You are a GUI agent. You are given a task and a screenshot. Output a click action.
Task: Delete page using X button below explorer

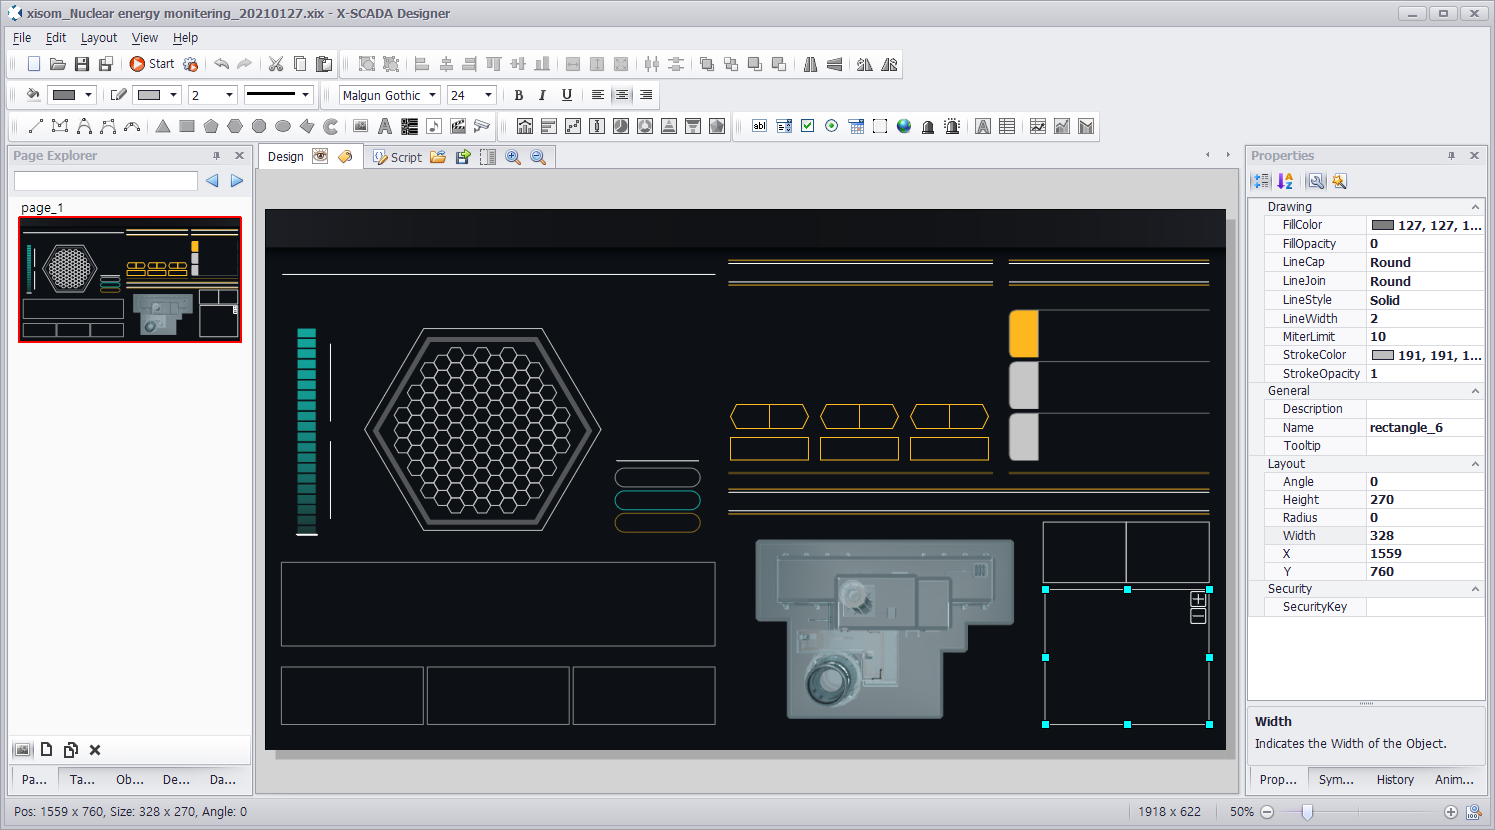tap(95, 750)
